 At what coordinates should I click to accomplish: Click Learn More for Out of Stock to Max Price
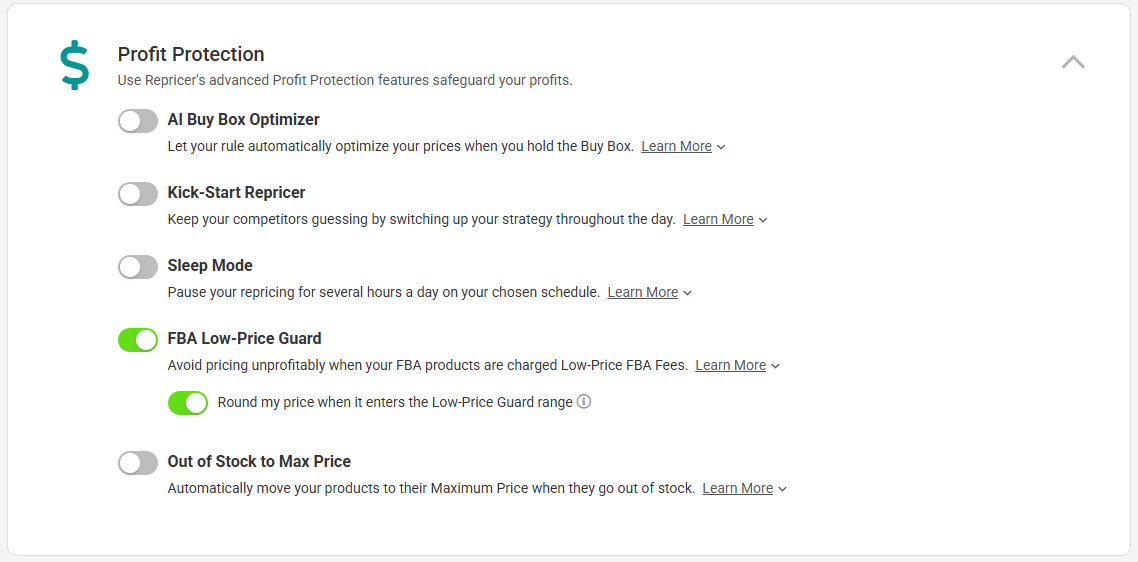coord(737,489)
